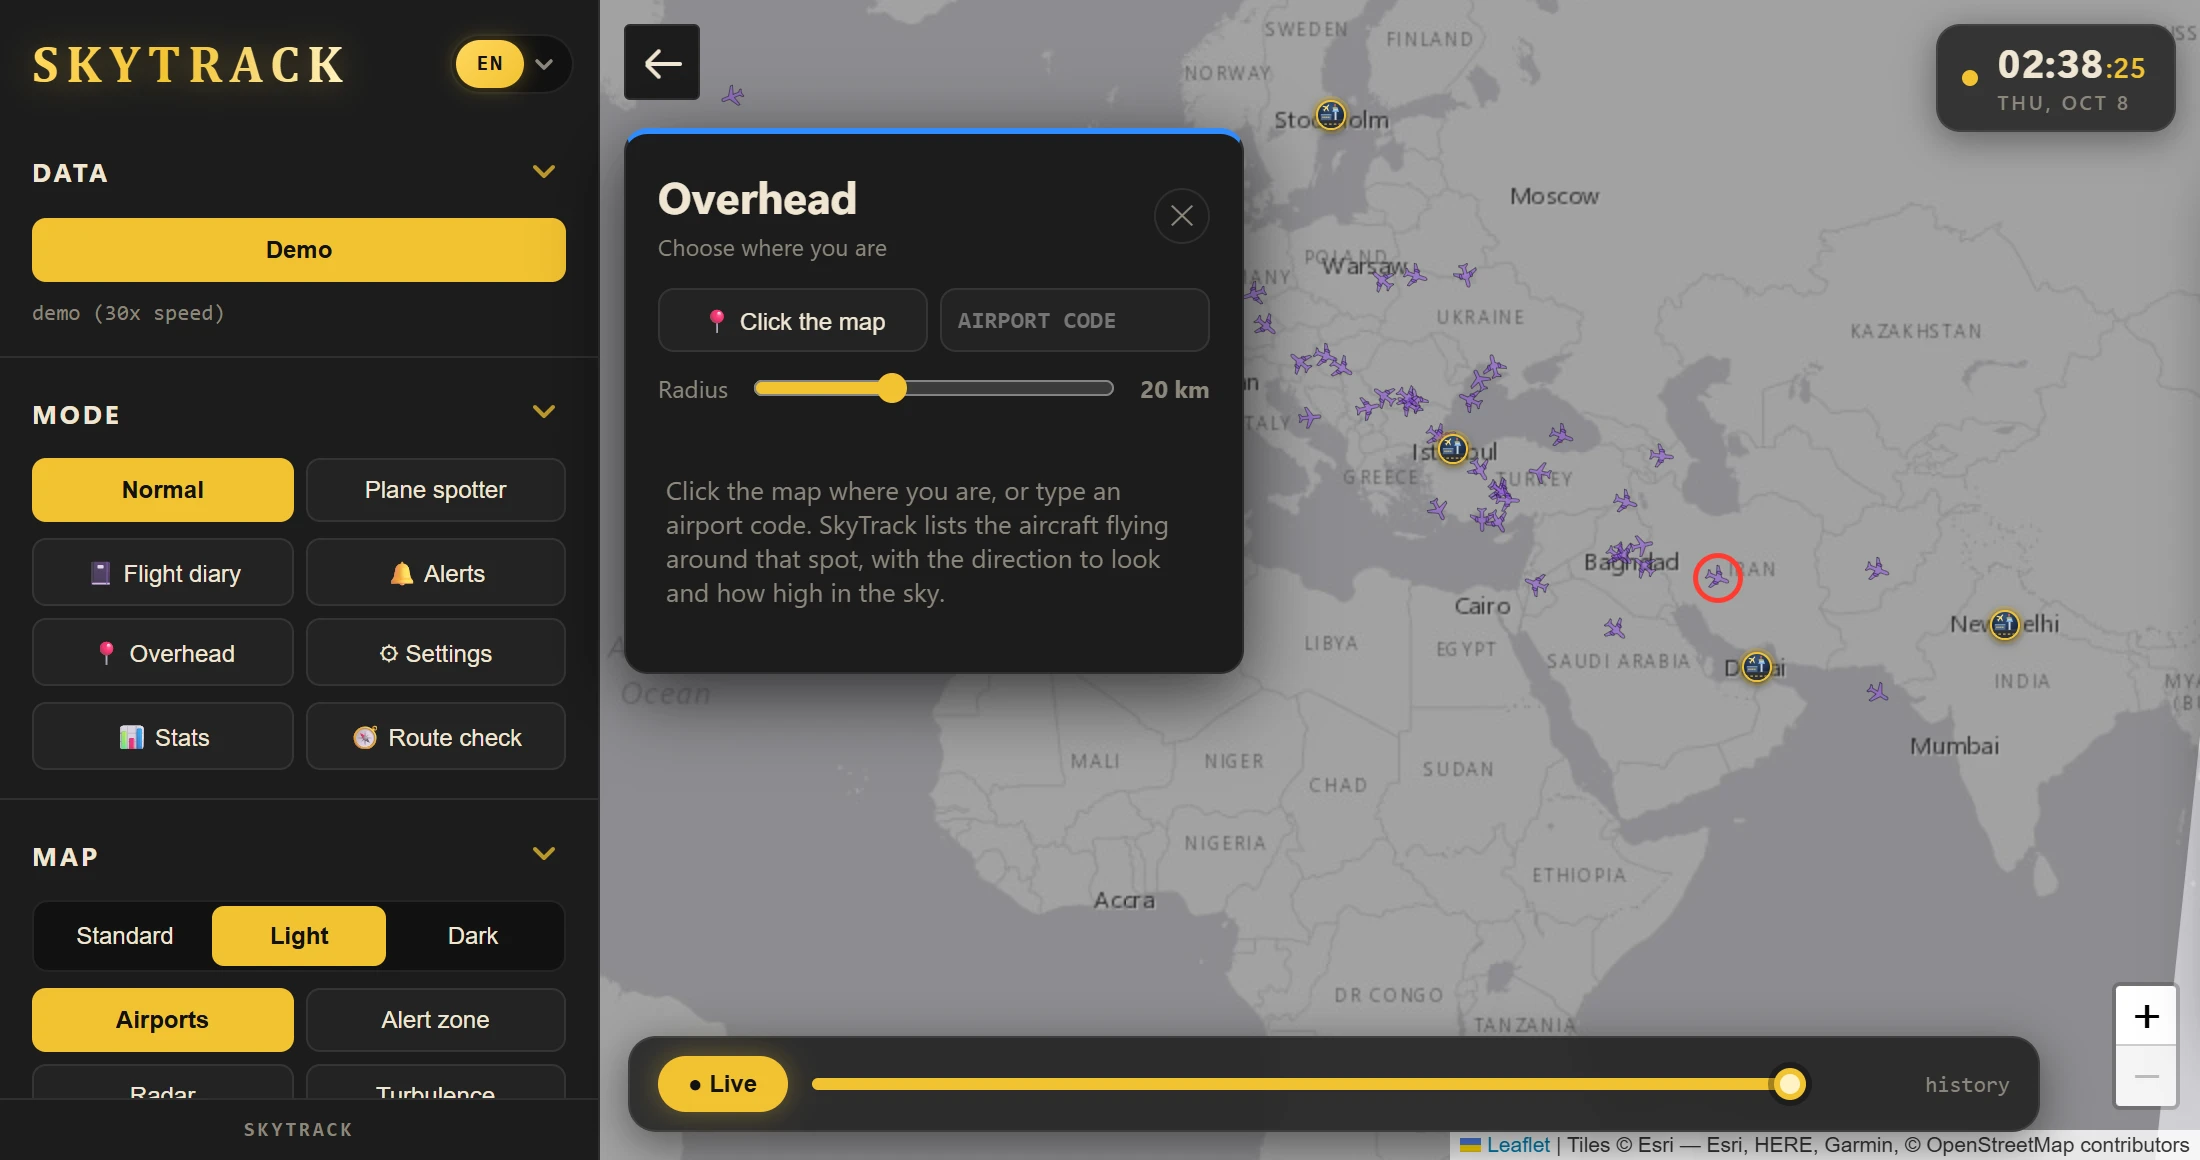Switch map style to Dark
The height and width of the screenshot is (1160, 2200).
pyautogui.click(x=472, y=936)
